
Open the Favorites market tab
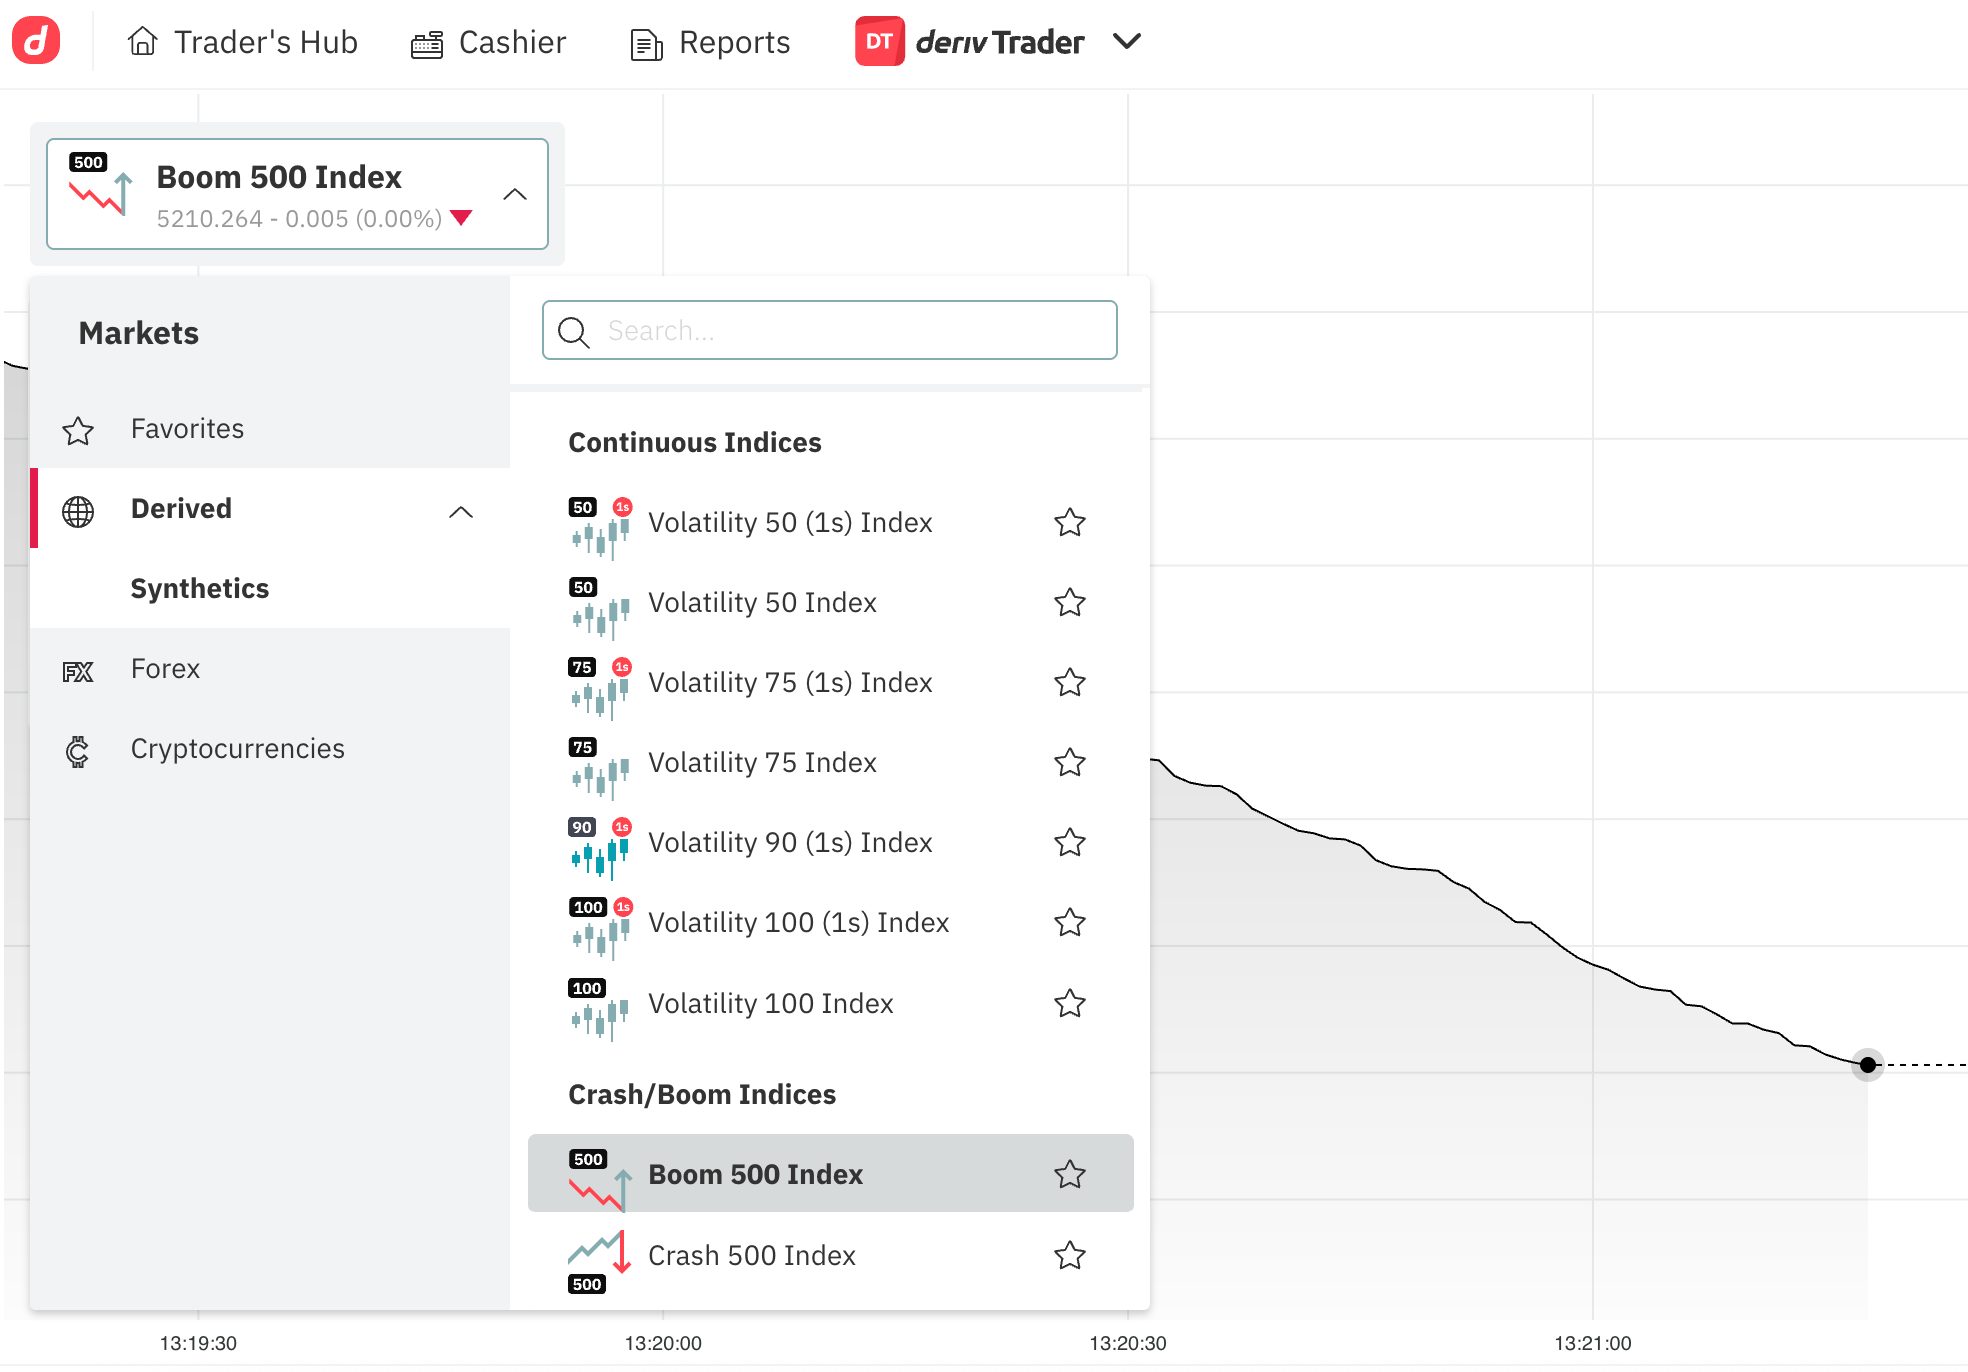[187, 429]
